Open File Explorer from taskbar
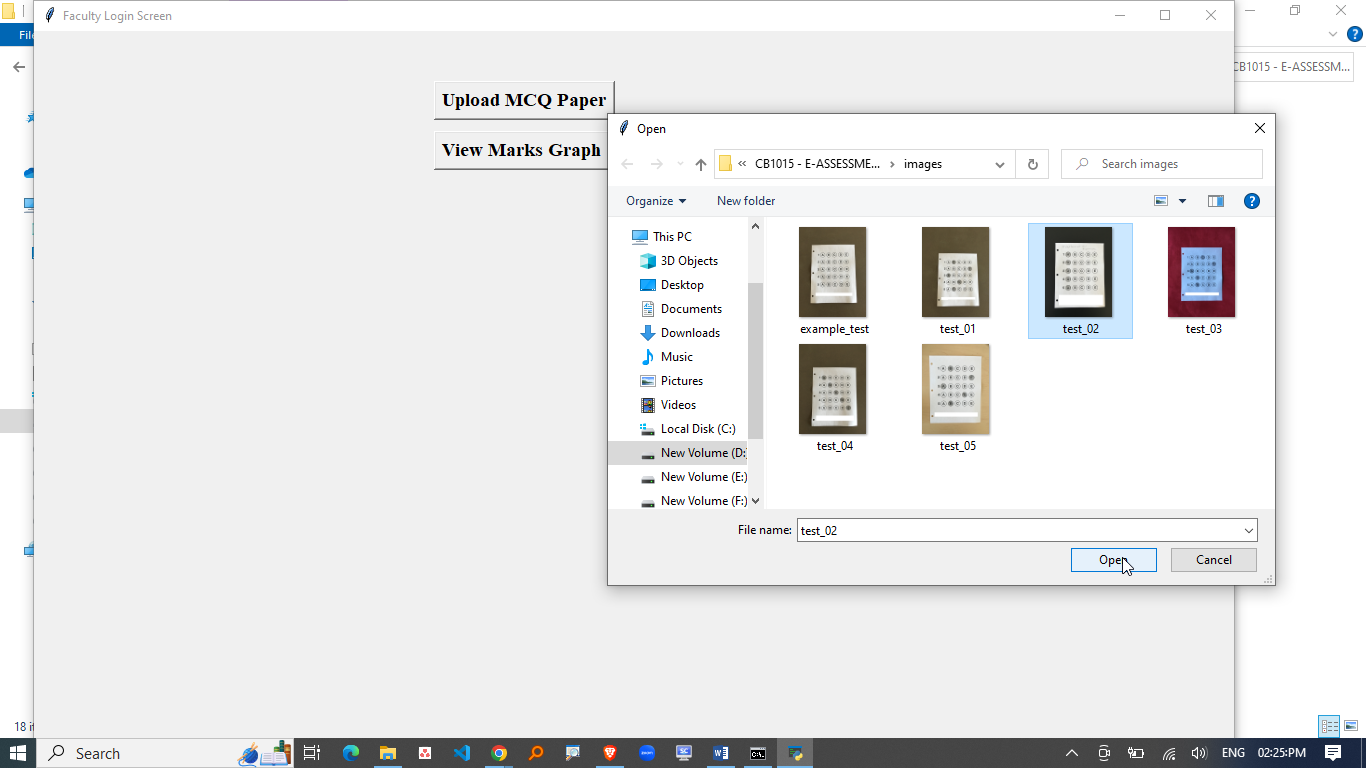The height and width of the screenshot is (768, 1366). [x=388, y=753]
